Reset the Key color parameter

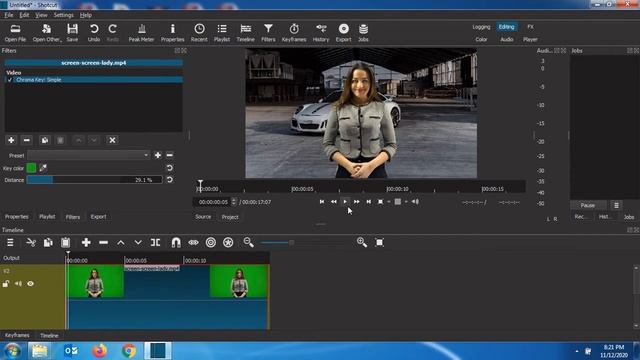(170, 168)
